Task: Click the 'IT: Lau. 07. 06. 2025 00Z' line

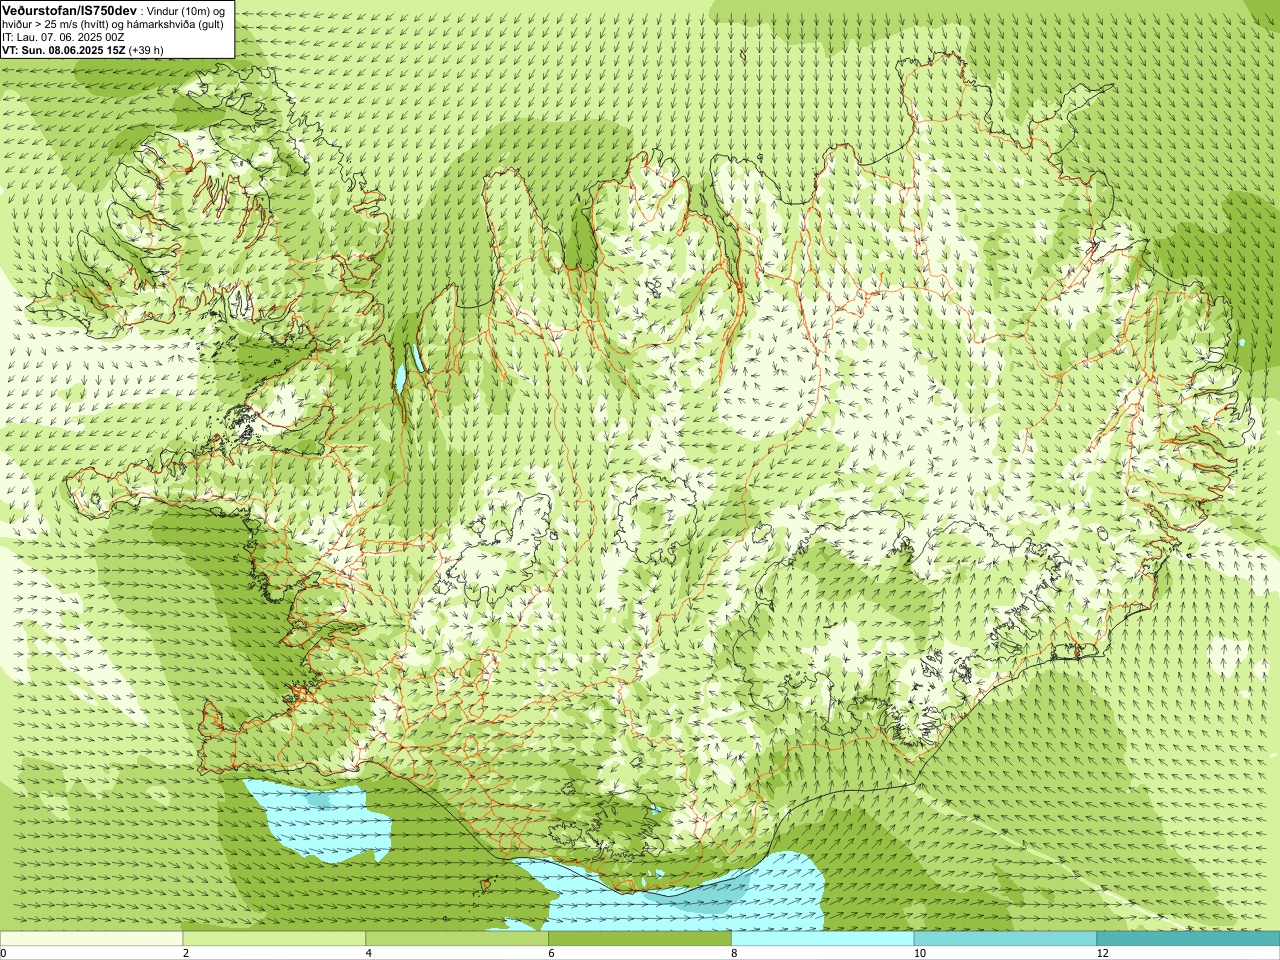Action: pos(63,37)
